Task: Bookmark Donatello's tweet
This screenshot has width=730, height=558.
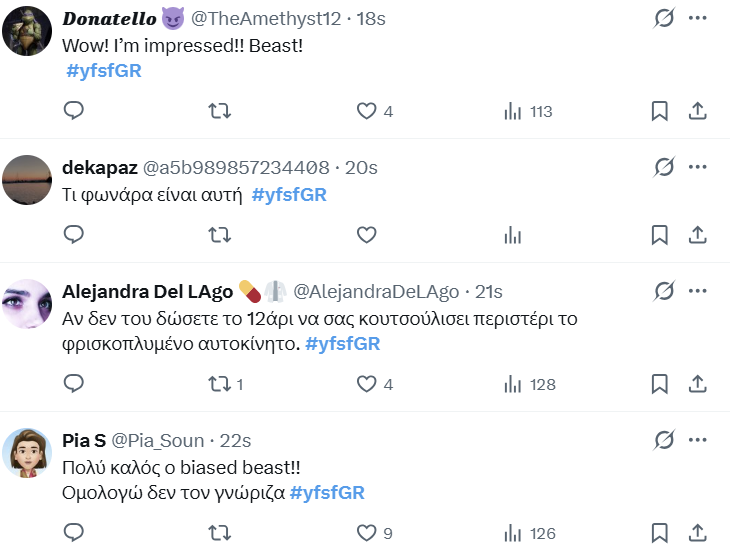Action: [x=659, y=111]
